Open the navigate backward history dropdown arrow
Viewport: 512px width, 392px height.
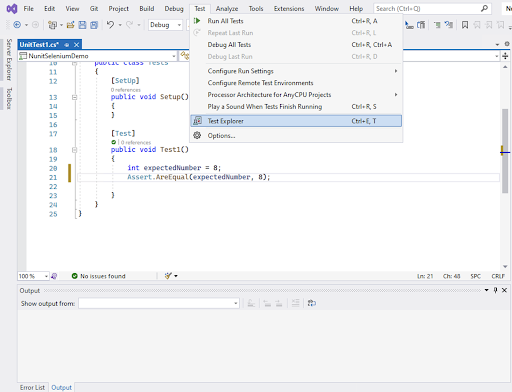pos(26,25)
